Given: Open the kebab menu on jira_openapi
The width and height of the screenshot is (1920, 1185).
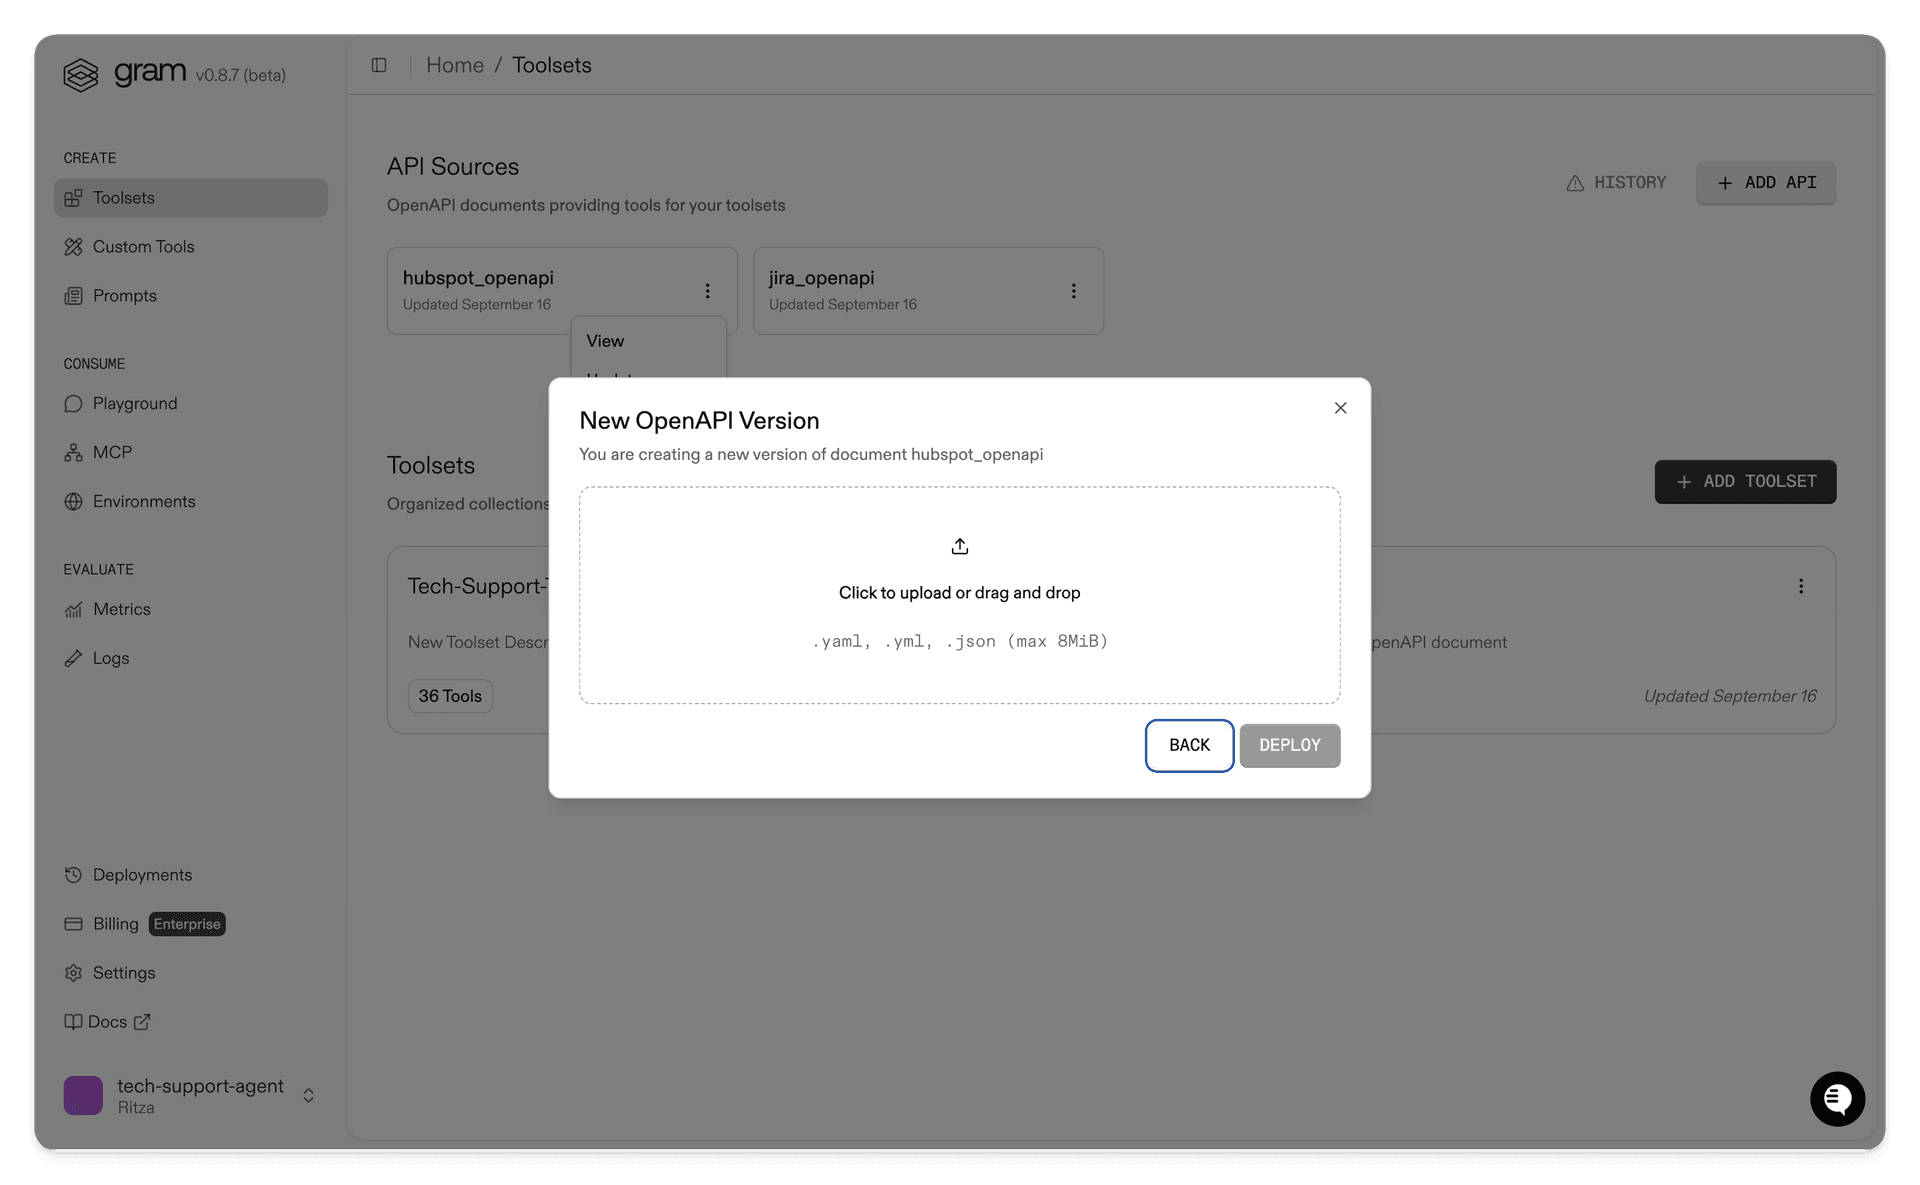Looking at the screenshot, I should point(1073,291).
